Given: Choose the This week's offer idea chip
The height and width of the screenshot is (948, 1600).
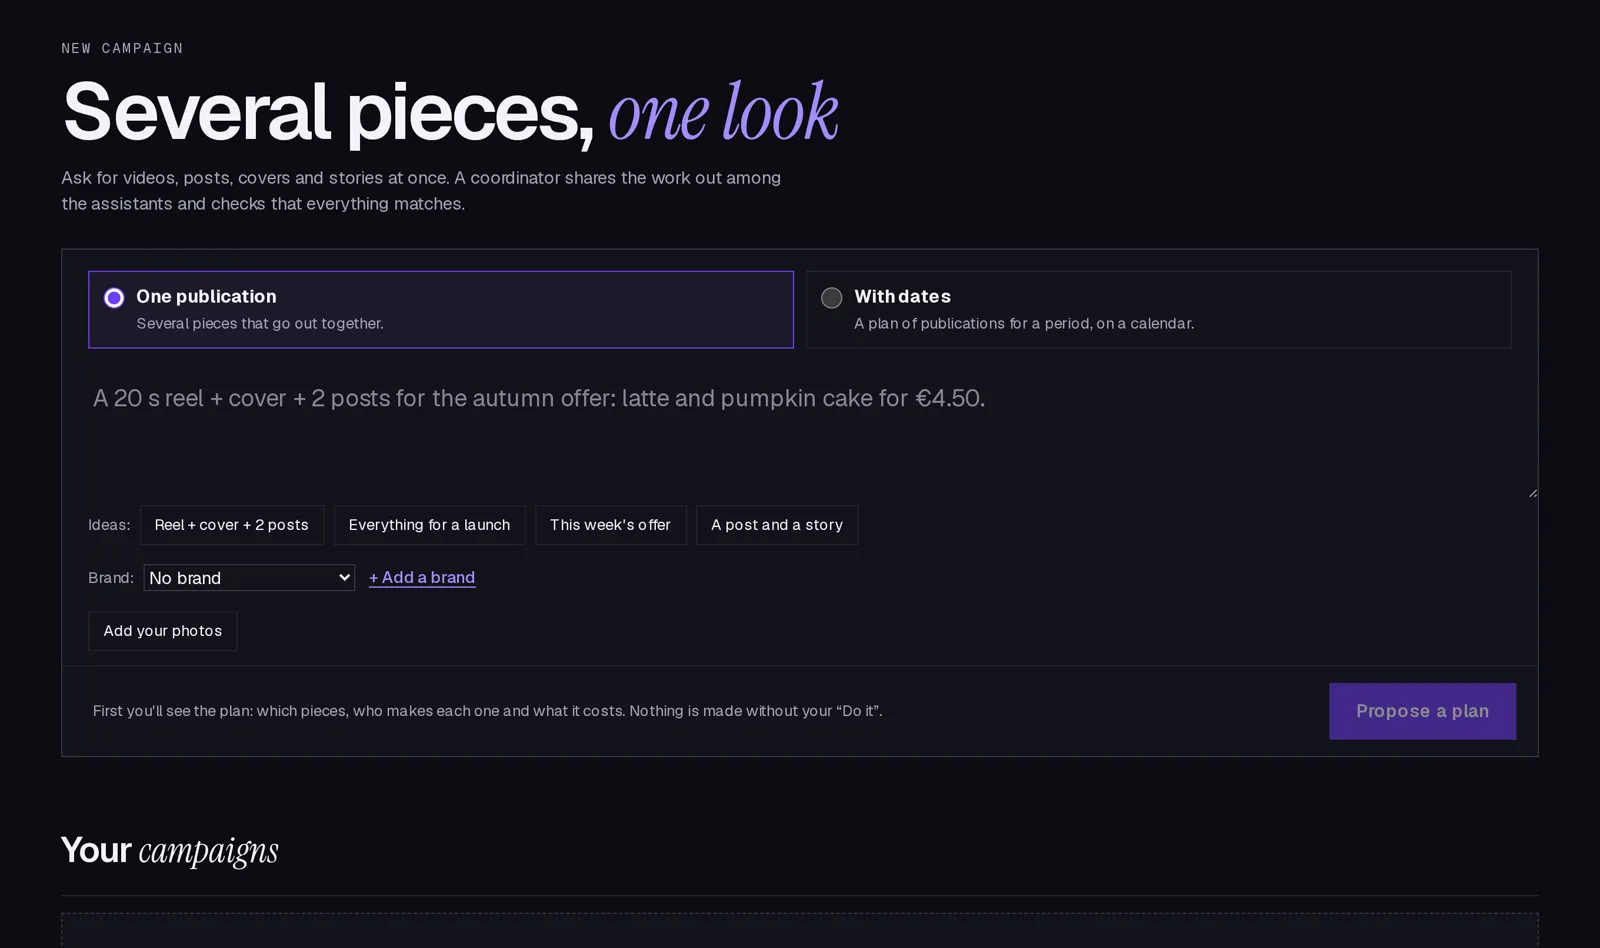Looking at the screenshot, I should (x=610, y=525).
